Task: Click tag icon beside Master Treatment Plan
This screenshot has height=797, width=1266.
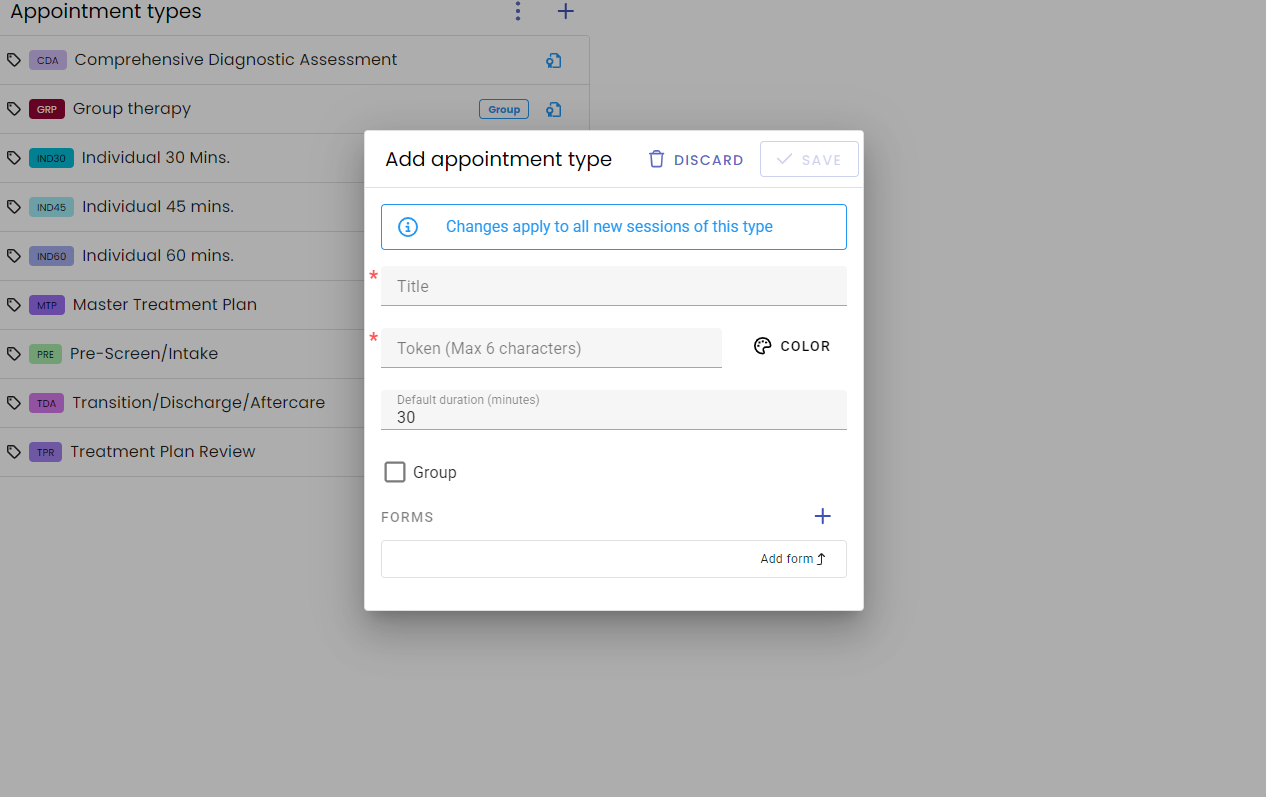Action: point(14,305)
